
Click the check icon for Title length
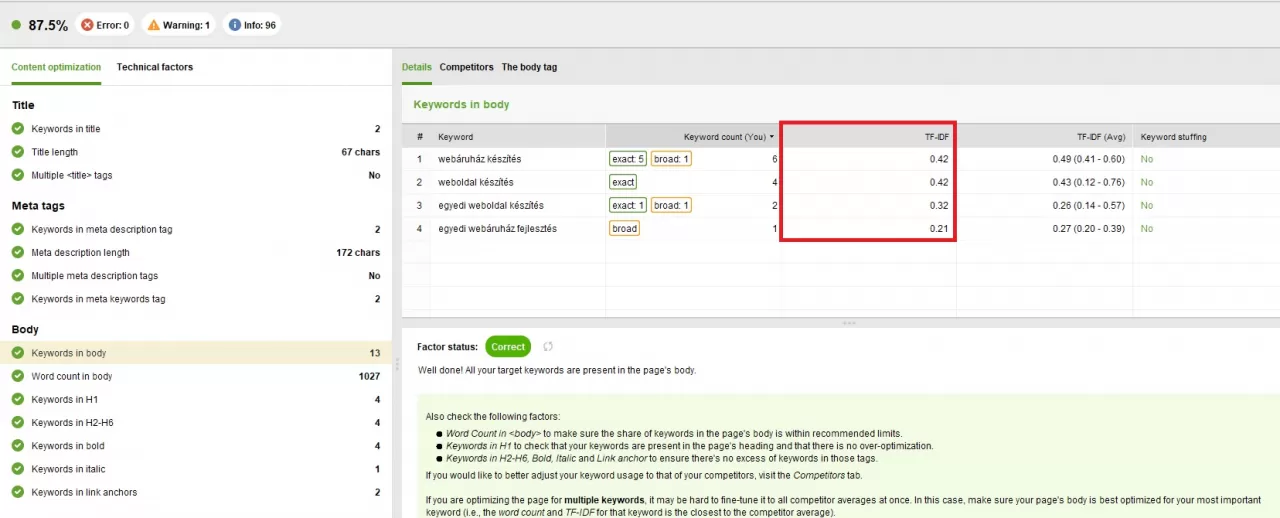[18, 152]
